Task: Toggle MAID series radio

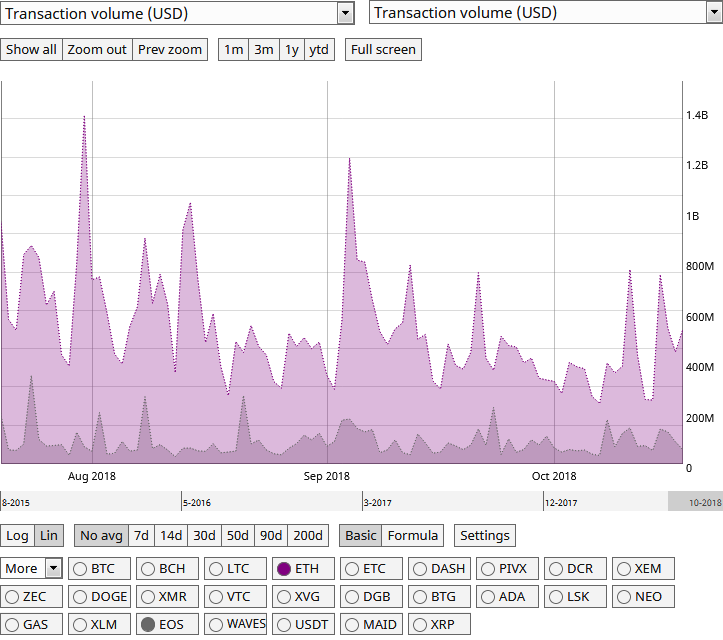Action: (x=371, y=624)
